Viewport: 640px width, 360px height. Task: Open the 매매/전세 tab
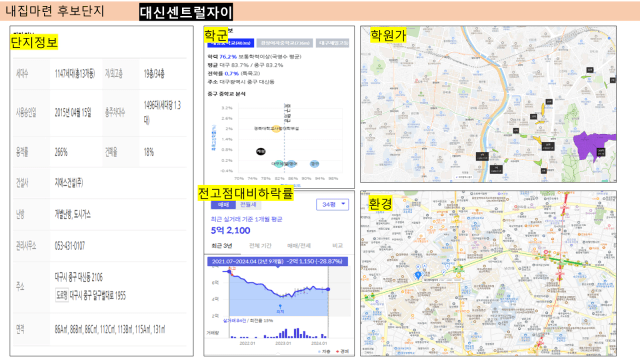(299, 245)
